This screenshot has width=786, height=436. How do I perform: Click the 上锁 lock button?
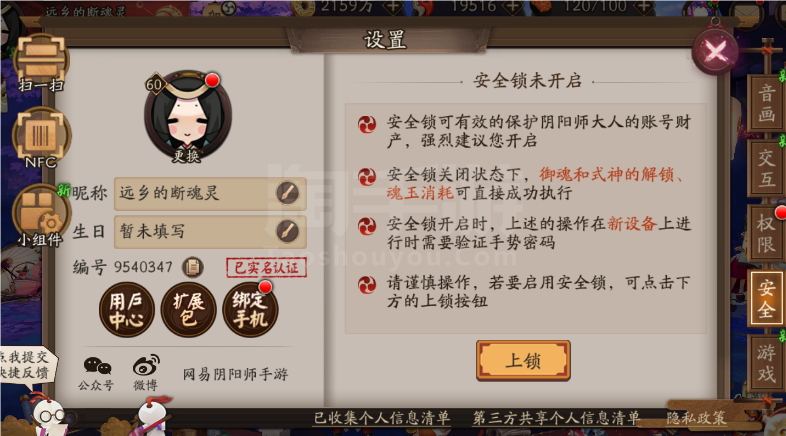click(523, 360)
